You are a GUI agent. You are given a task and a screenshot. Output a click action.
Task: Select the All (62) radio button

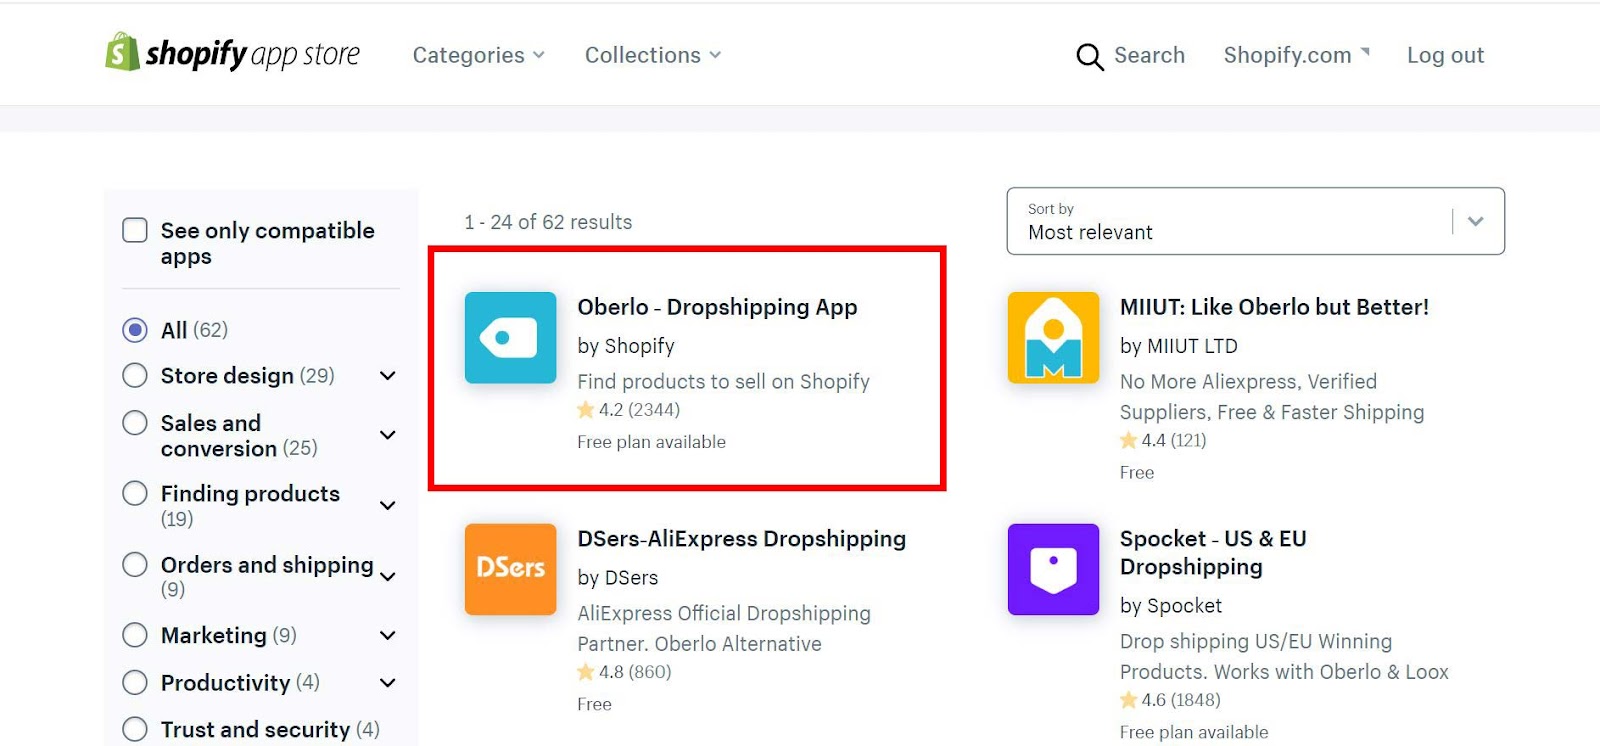pos(135,330)
